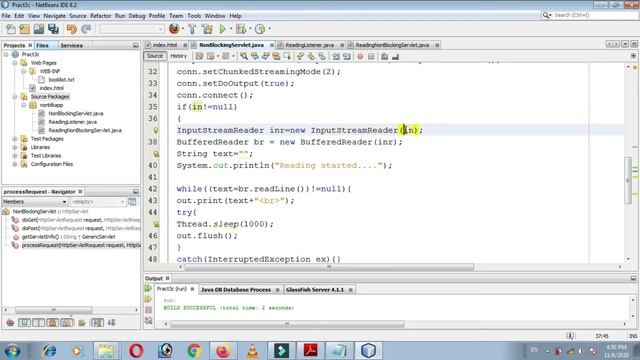This screenshot has height=360, width=640.
Task: Click the History view button
Action: [178, 56]
